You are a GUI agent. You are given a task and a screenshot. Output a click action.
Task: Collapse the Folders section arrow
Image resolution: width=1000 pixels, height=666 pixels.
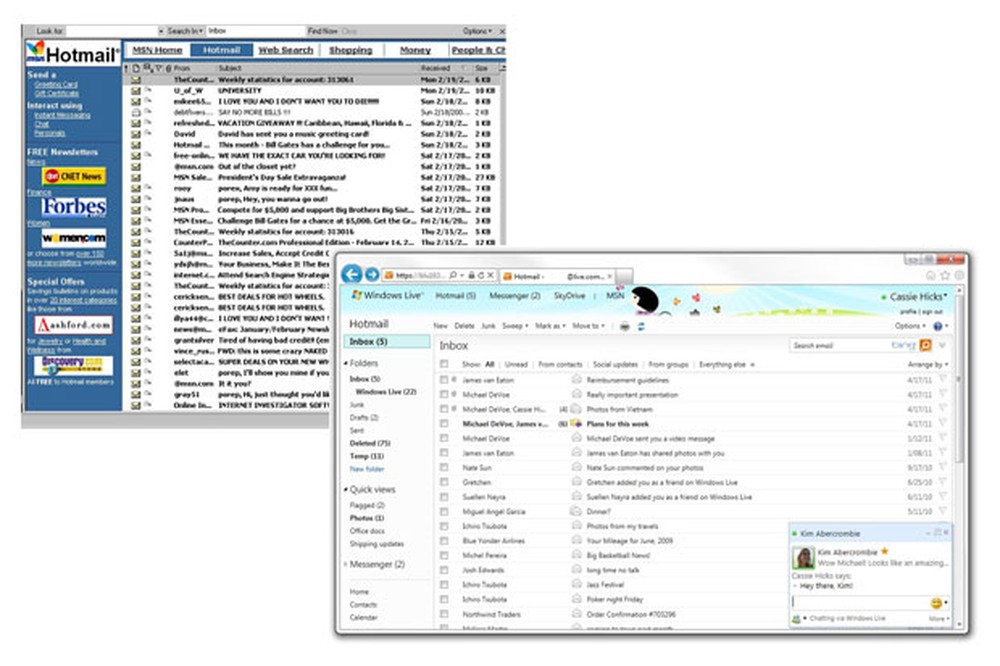[x=346, y=363]
